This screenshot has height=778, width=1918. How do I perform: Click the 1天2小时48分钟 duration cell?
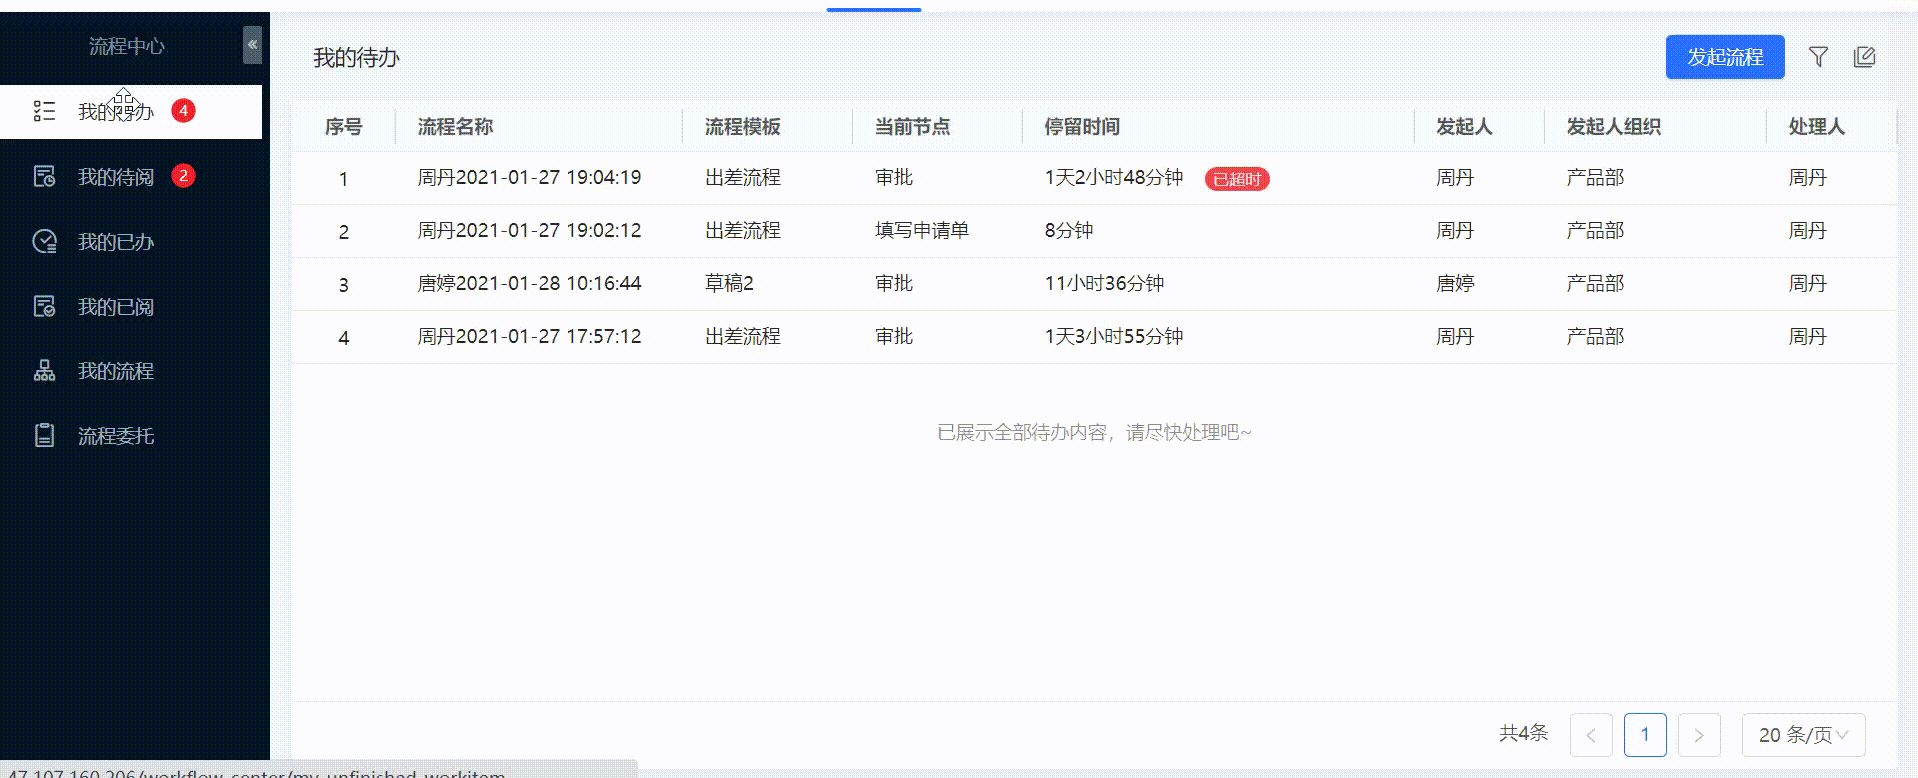click(1113, 178)
